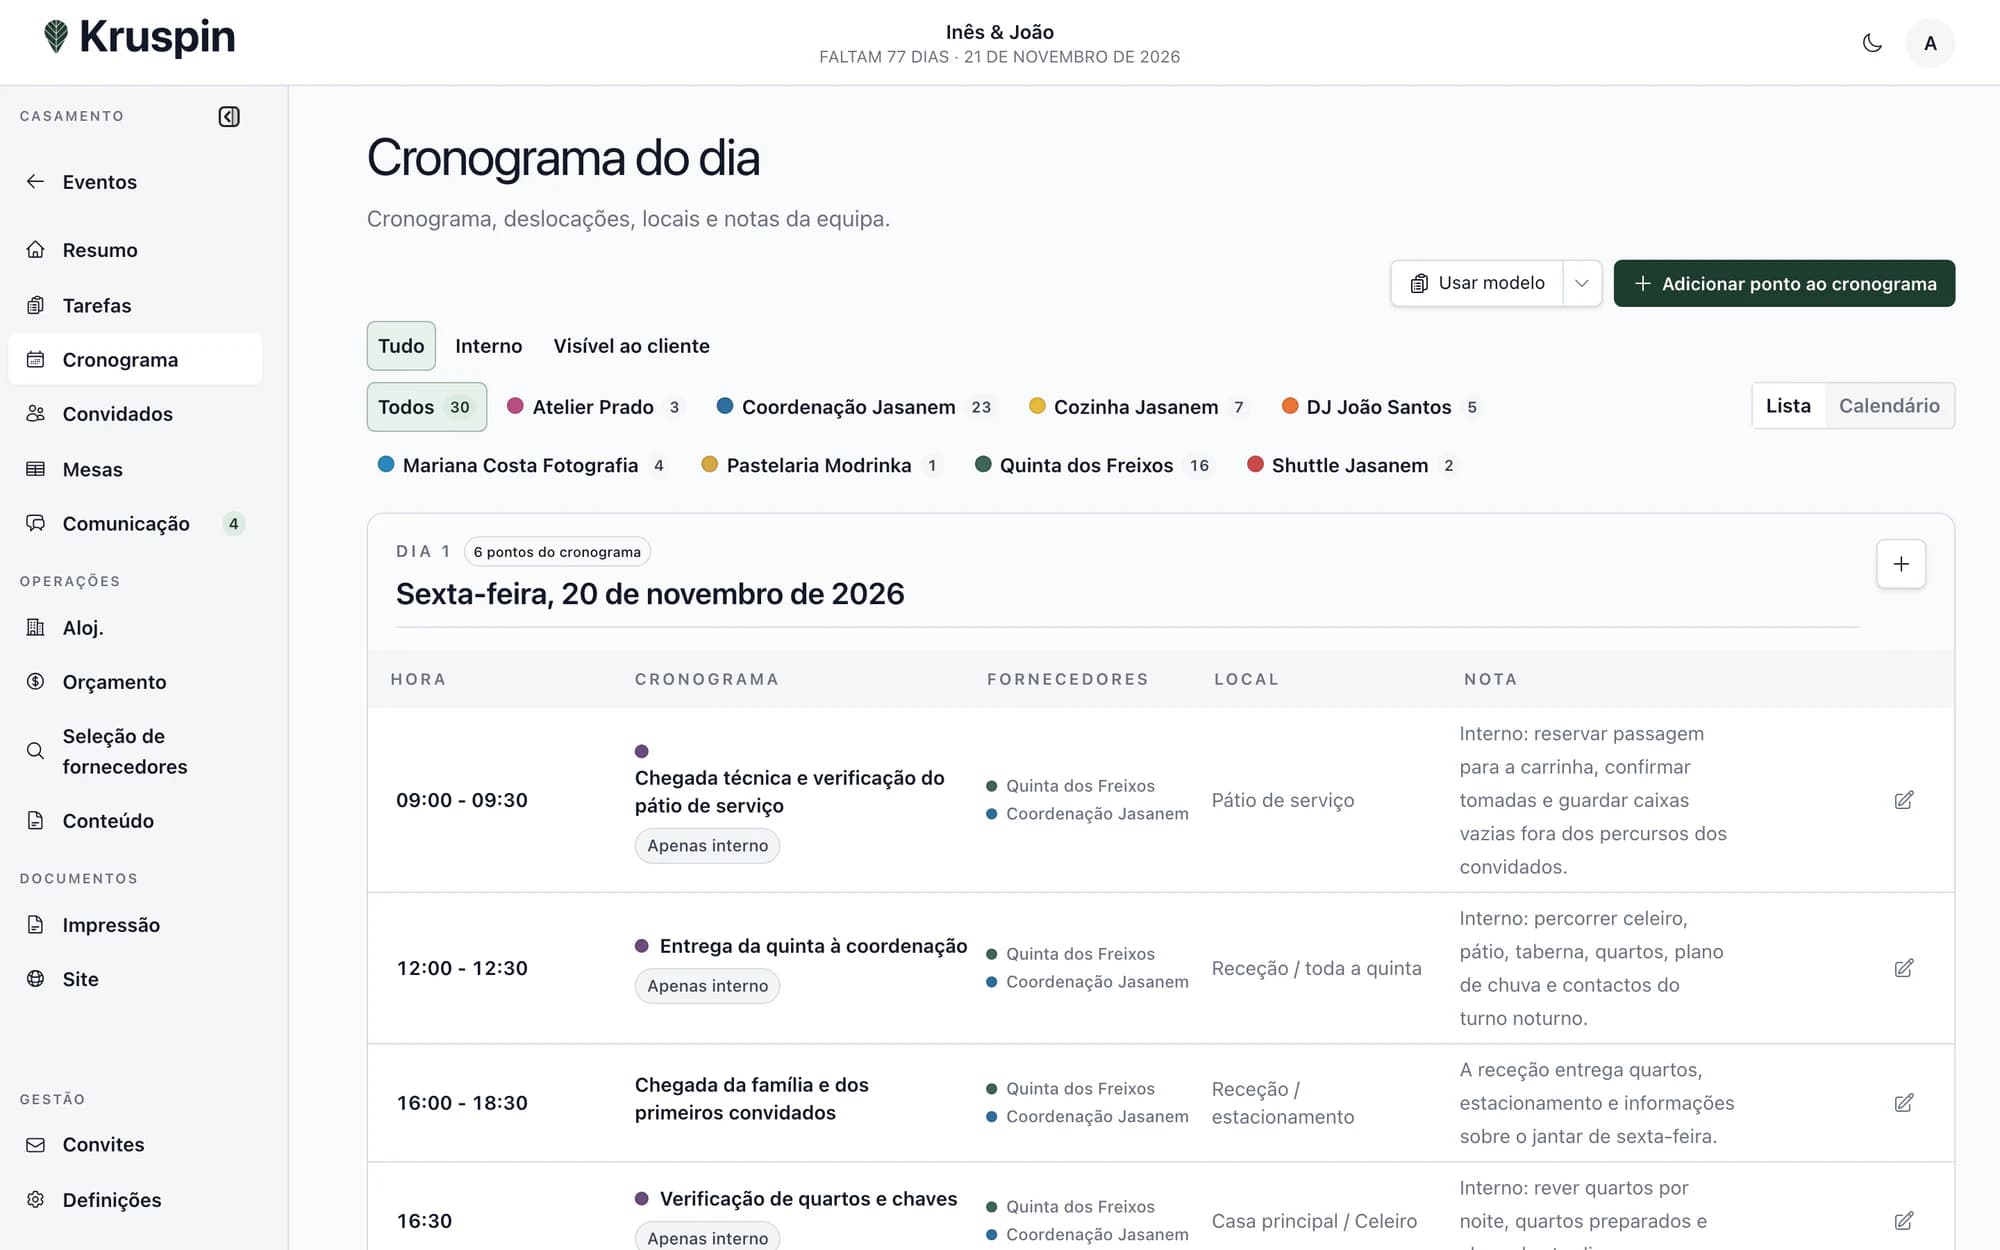Filter by DJ João Santos

click(1380, 407)
